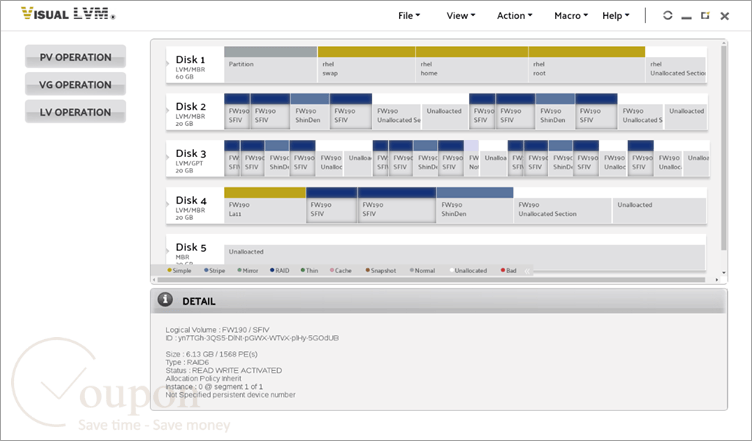Select Unalloacted block on Disk 5
752x441 pixels.
(x=464, y=256)
